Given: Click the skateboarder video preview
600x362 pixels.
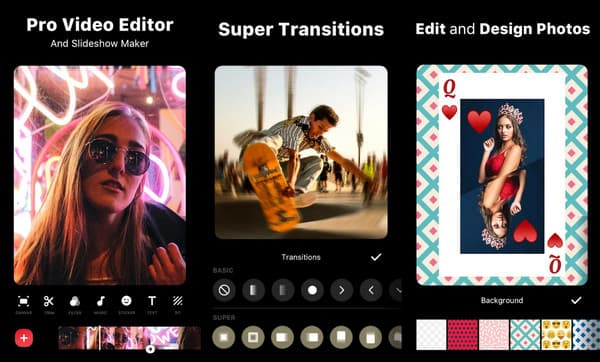Looking at the screenshot, I should pyautogui.click(x=301, y=152).
